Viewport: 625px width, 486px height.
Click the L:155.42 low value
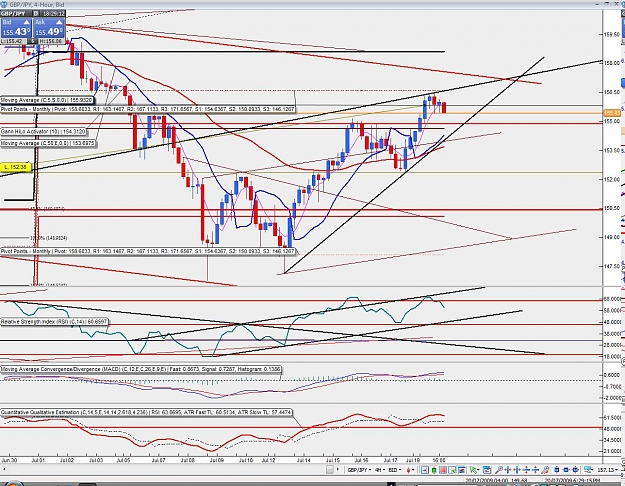tap(14, 41)
